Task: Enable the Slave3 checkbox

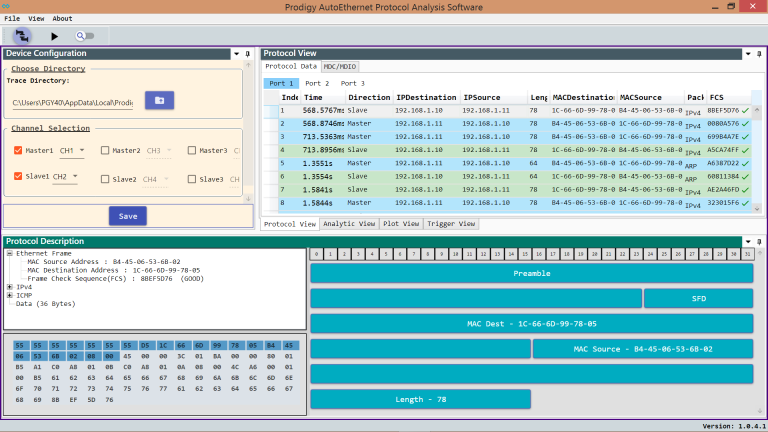Action: tap(192, 179)
